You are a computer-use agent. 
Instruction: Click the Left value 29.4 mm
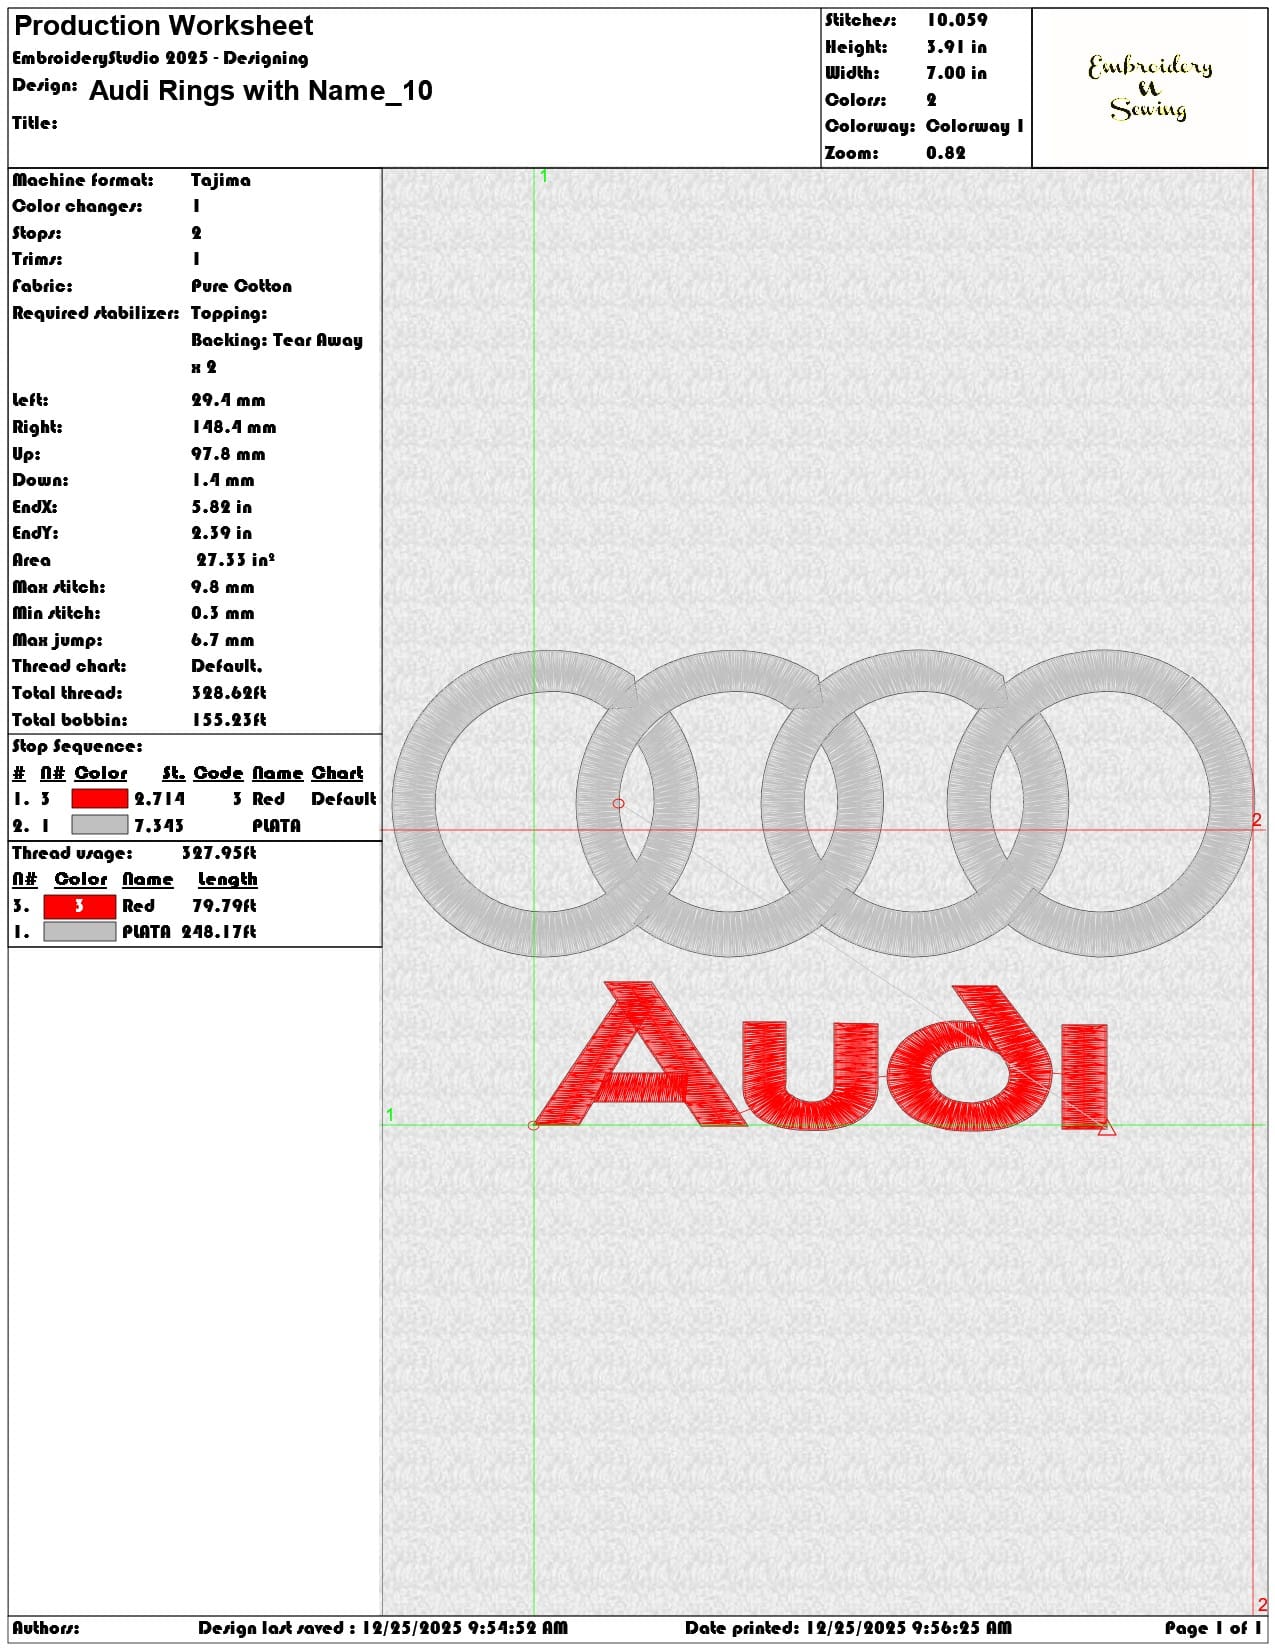pyautogui.click(x=228, y=400)
